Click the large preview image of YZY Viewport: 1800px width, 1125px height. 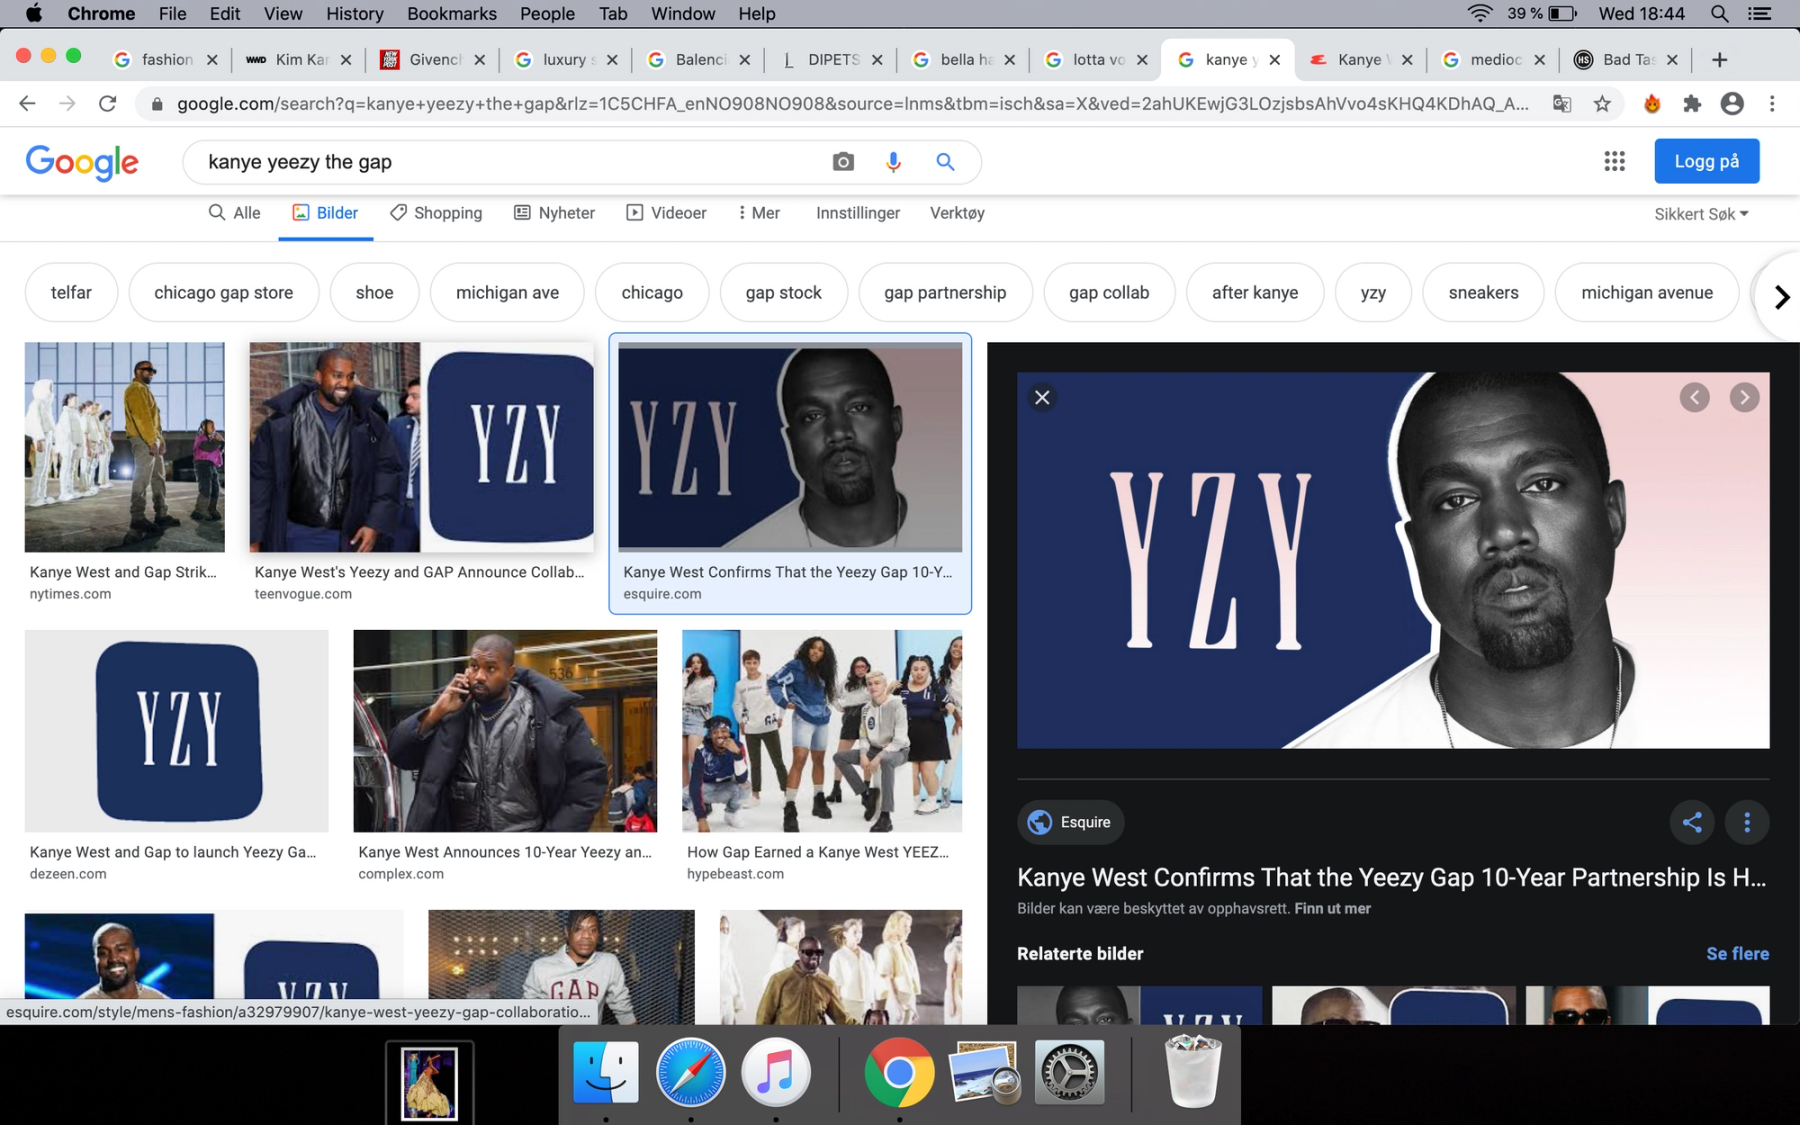1393,560
